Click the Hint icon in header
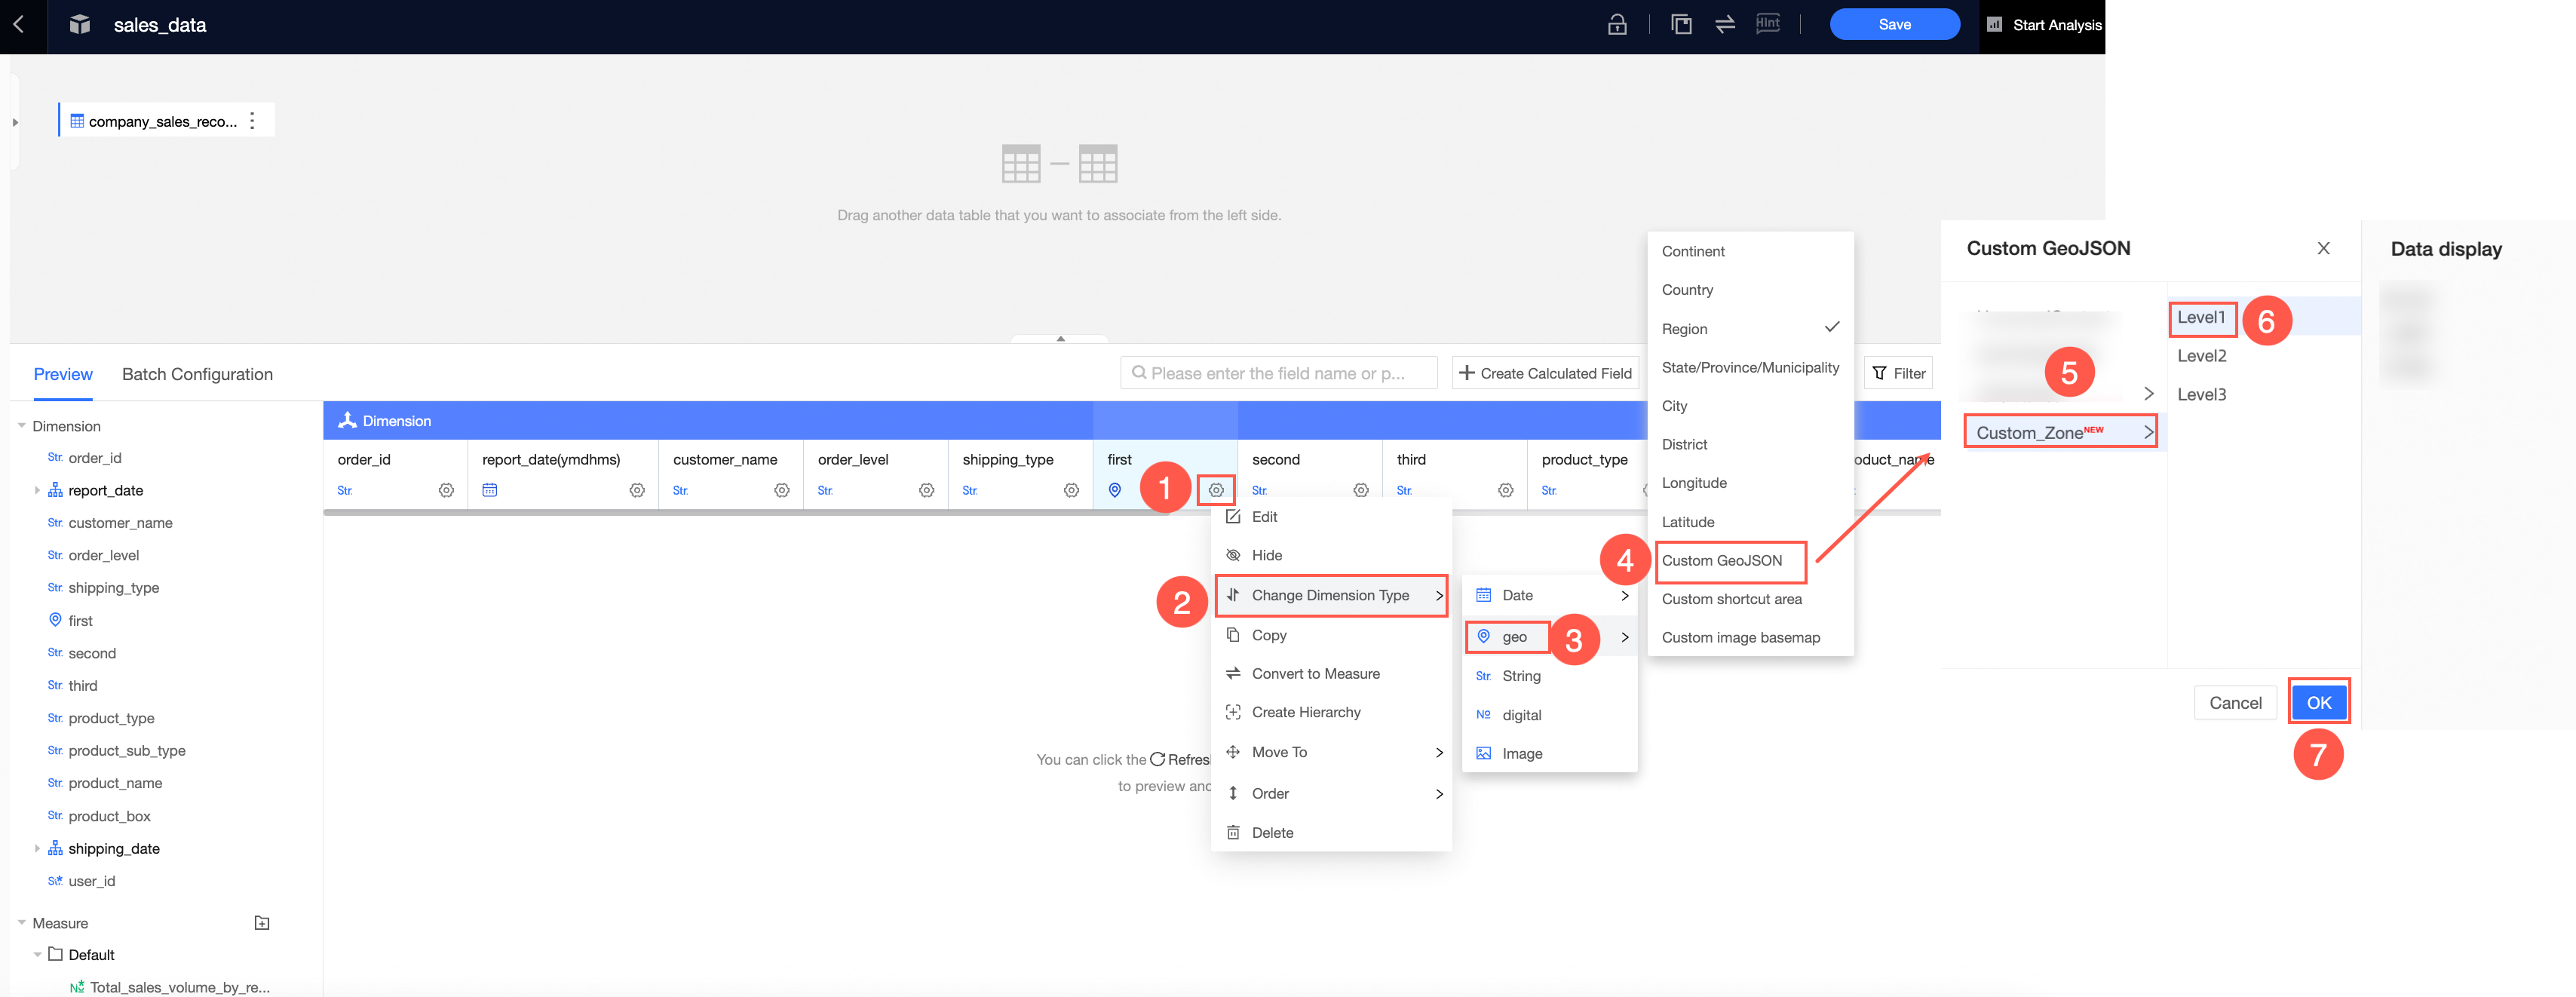This screenshot has height=997, width=2576. [x=1767, y=24]
